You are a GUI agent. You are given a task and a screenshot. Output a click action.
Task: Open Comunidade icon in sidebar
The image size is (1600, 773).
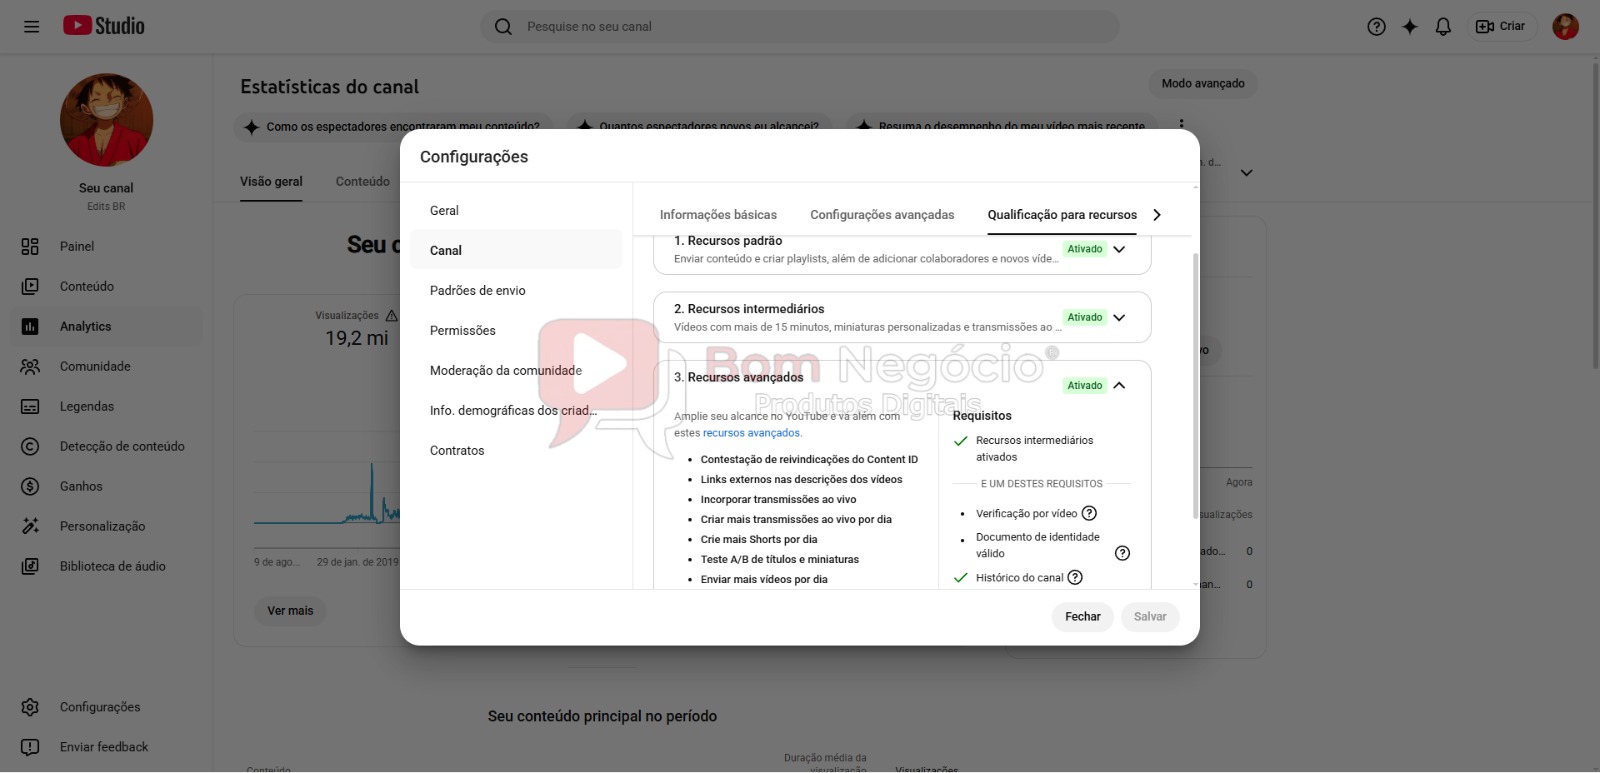coord(30,366)
